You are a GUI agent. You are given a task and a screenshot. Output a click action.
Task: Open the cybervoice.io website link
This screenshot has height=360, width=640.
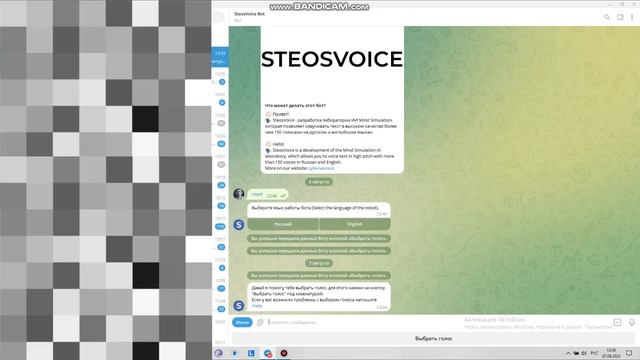click(x=321, y=168)
